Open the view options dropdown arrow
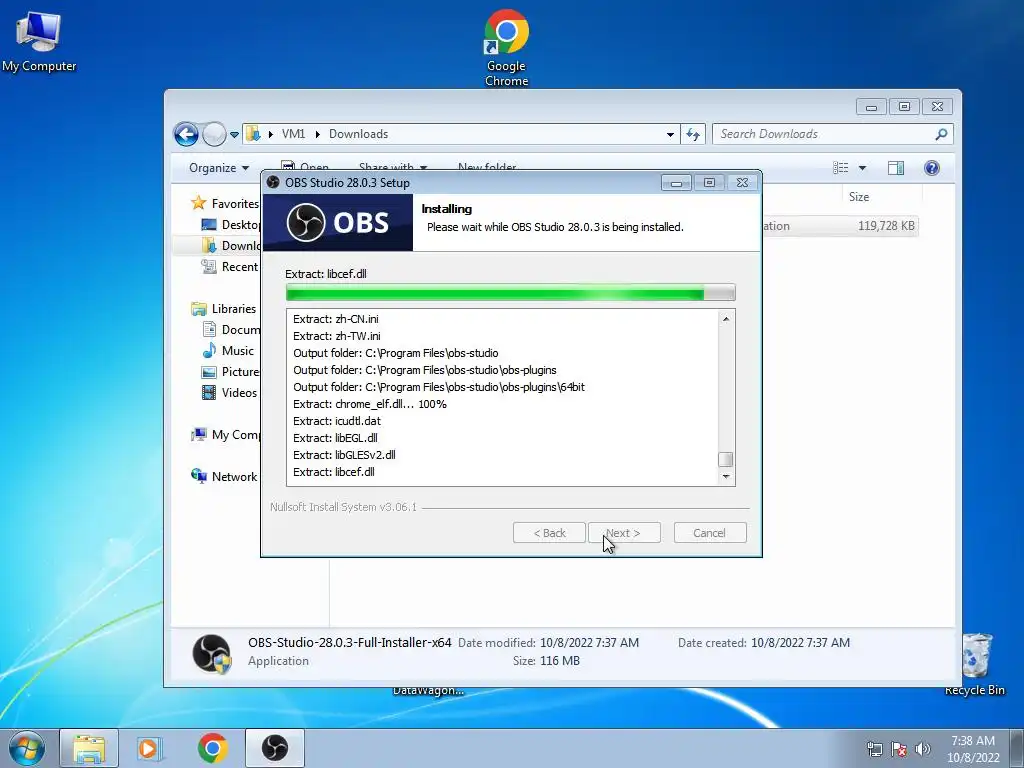This screenshot has width=1024, height=768. [862, 168]
